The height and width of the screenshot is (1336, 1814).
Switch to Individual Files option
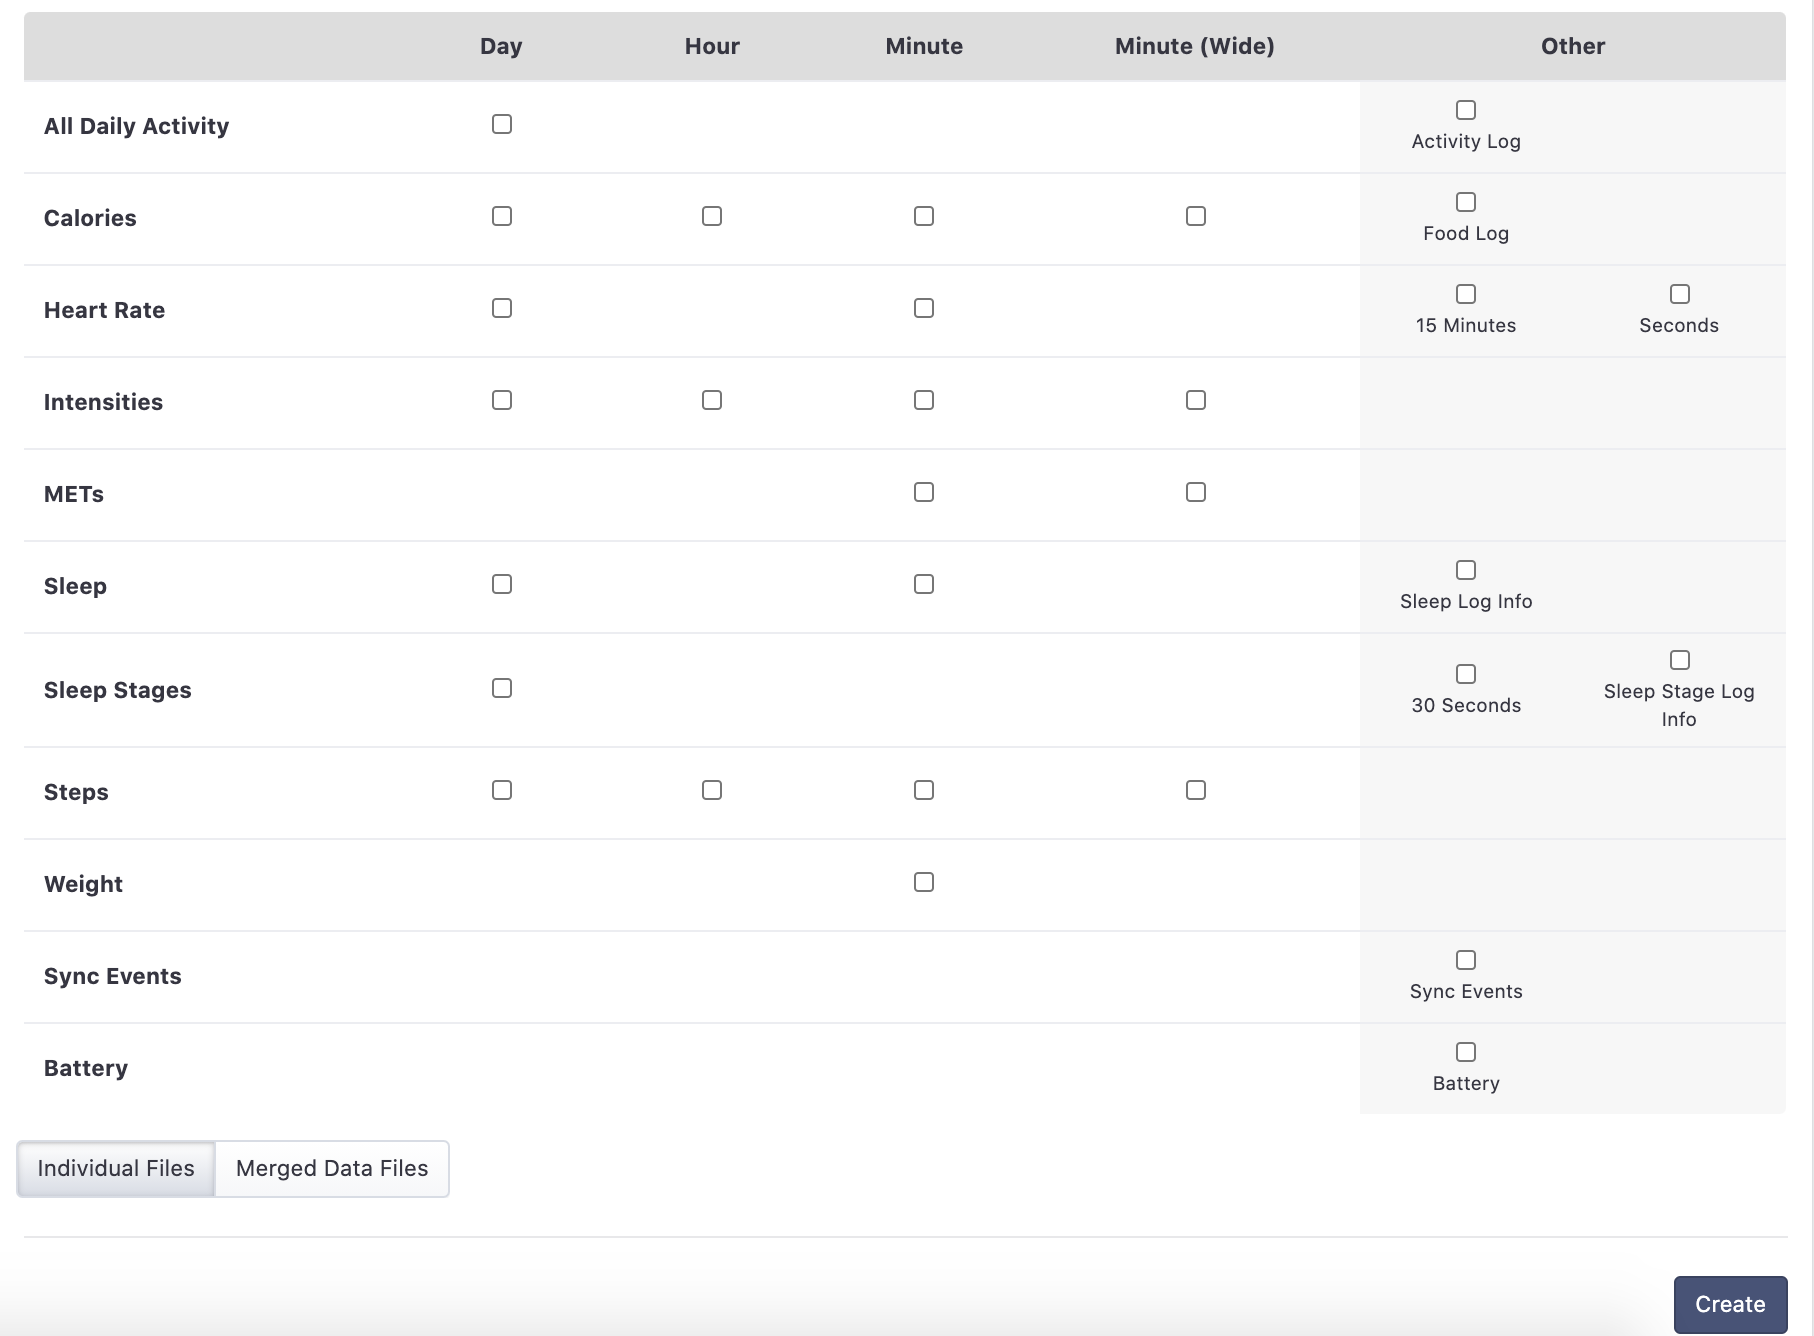116,1168
